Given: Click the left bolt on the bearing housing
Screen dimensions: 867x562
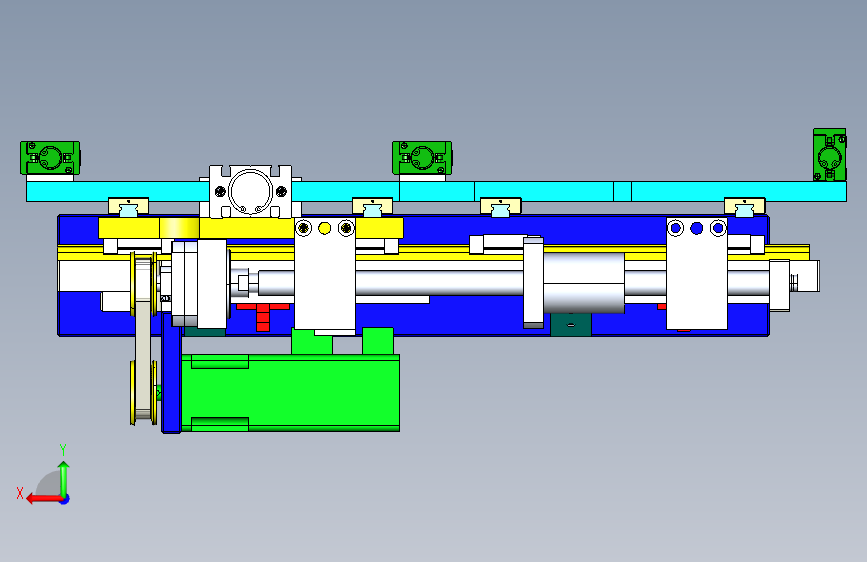Looking at the screenshot, I should point(220,191).
